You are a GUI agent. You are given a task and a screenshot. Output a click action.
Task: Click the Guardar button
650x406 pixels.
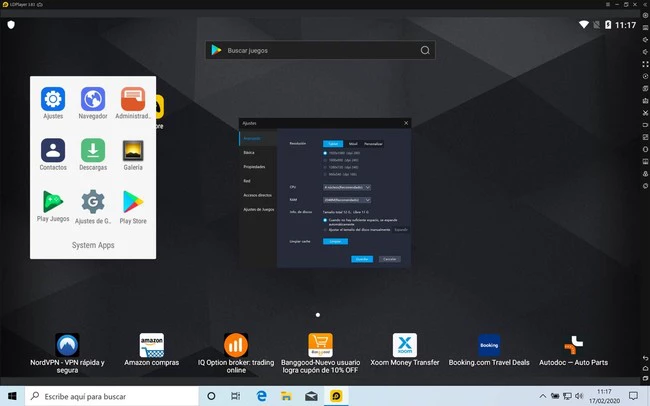click(x=362, y=258)
